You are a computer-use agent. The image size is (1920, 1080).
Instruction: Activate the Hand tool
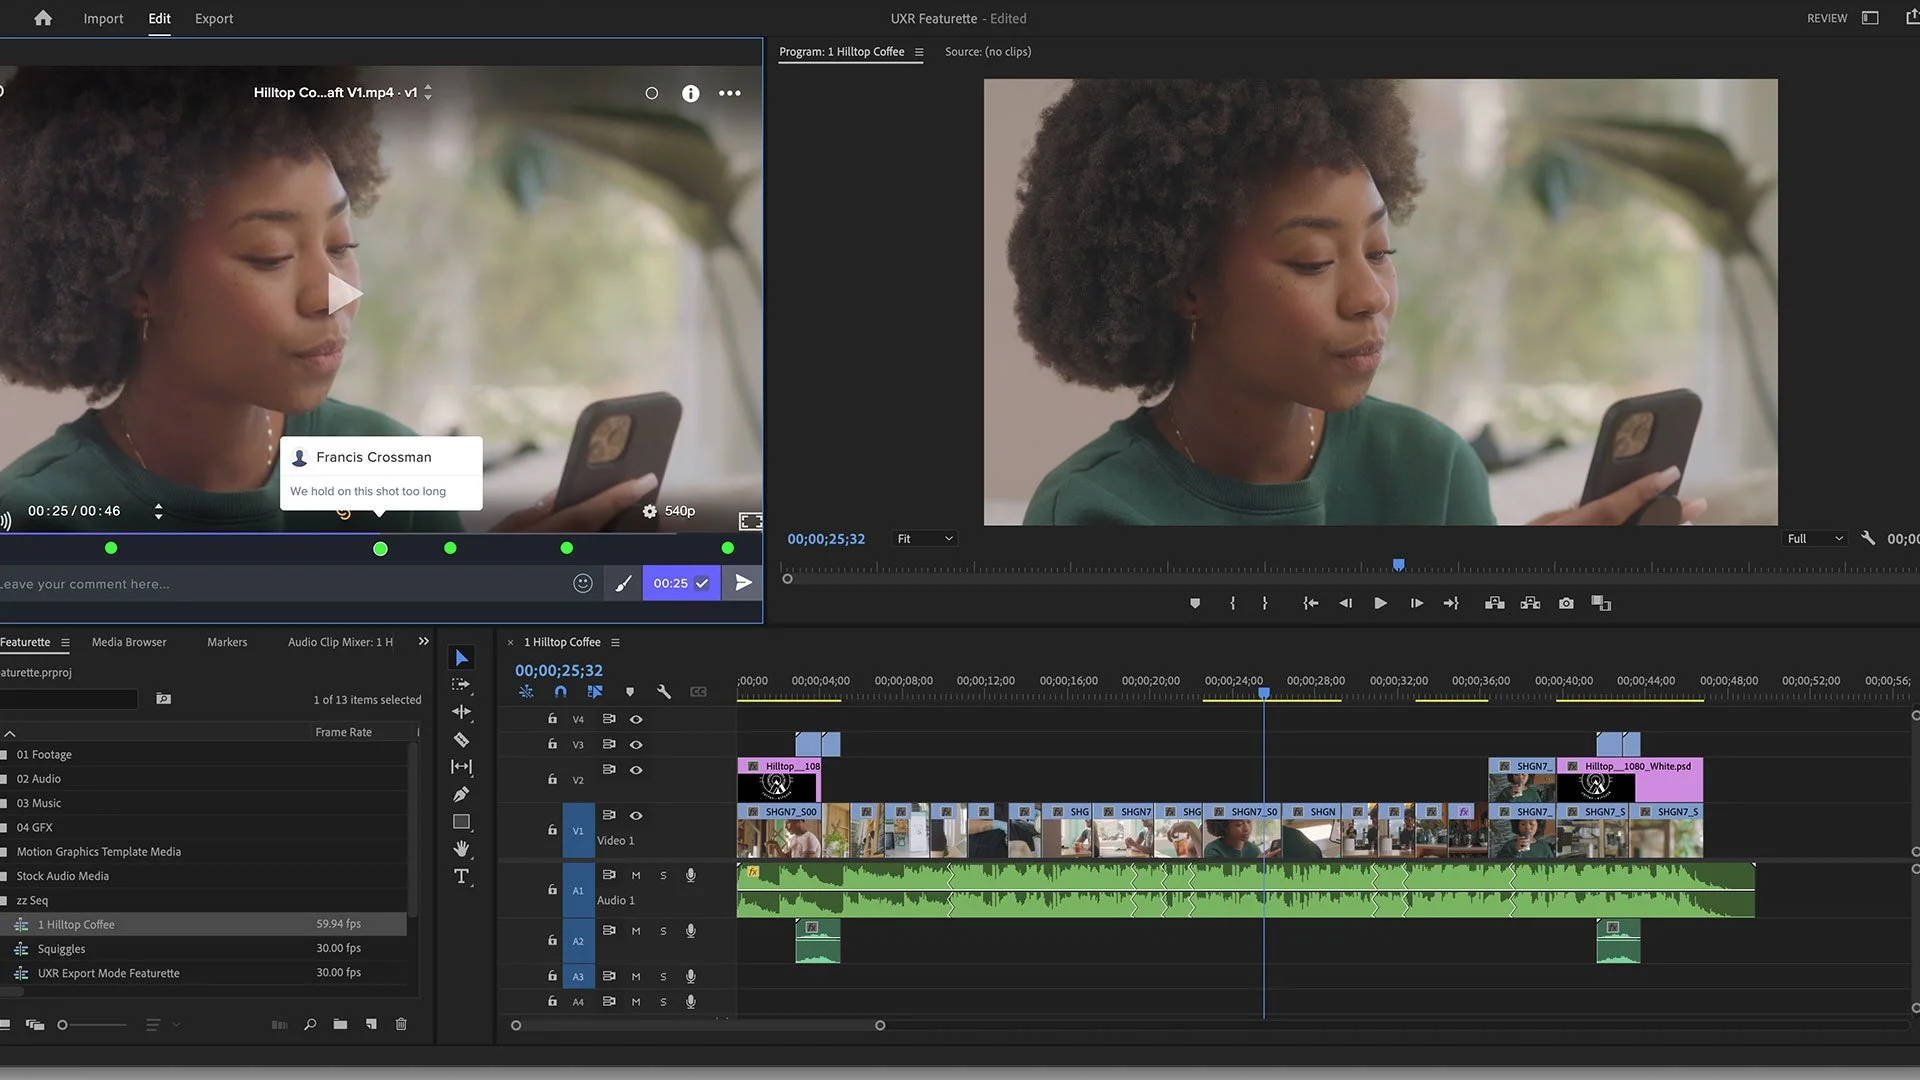(x=461, y=848)
